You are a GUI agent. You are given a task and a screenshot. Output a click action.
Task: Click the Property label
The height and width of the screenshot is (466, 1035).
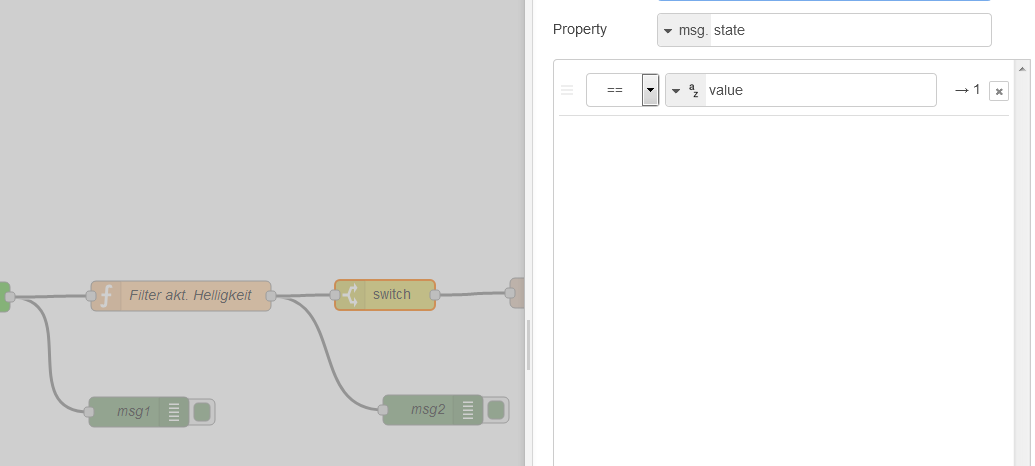[x=580, y=30]
